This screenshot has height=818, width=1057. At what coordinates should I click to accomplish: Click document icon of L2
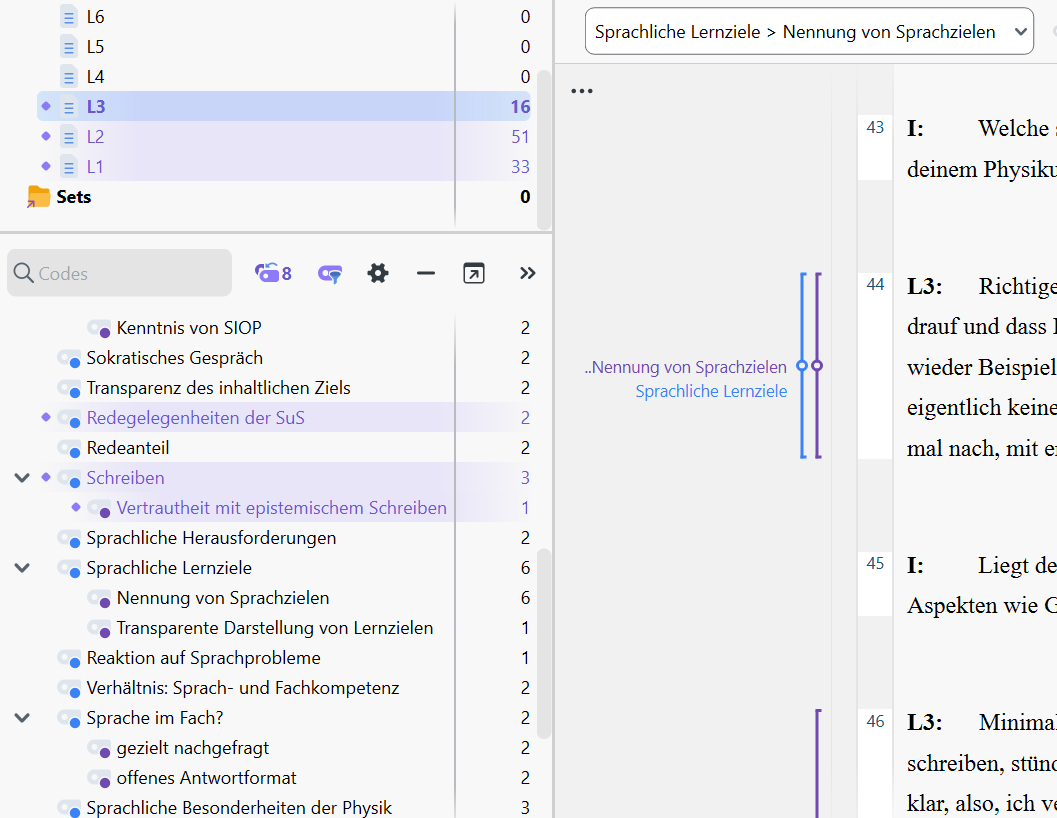(x=69, y=137)
